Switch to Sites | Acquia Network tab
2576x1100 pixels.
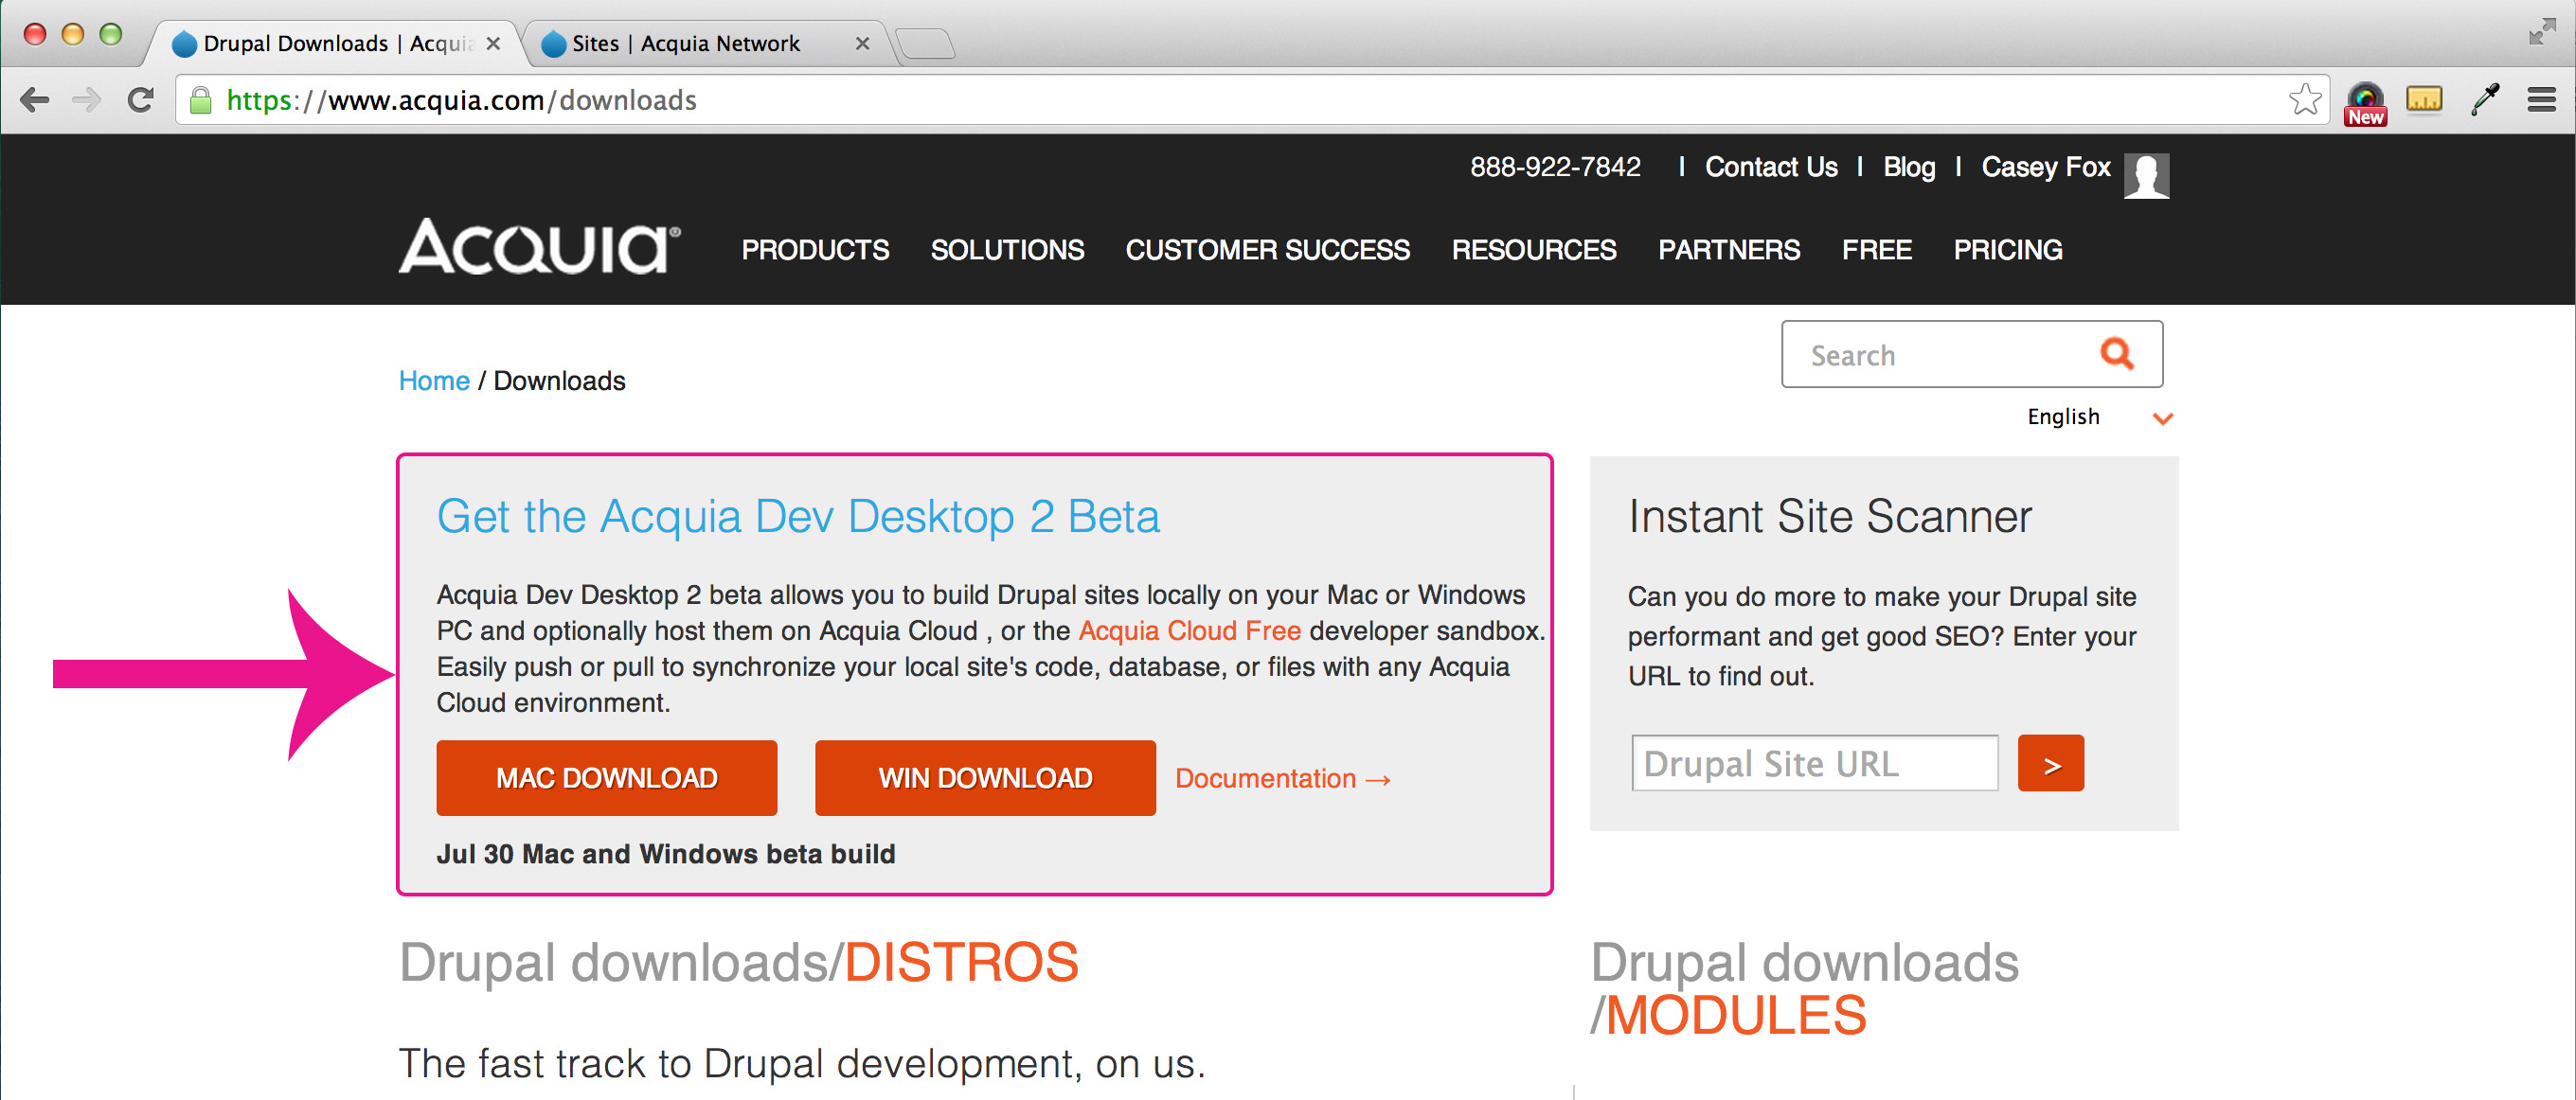pyautogui.click(x=686, y=44)
